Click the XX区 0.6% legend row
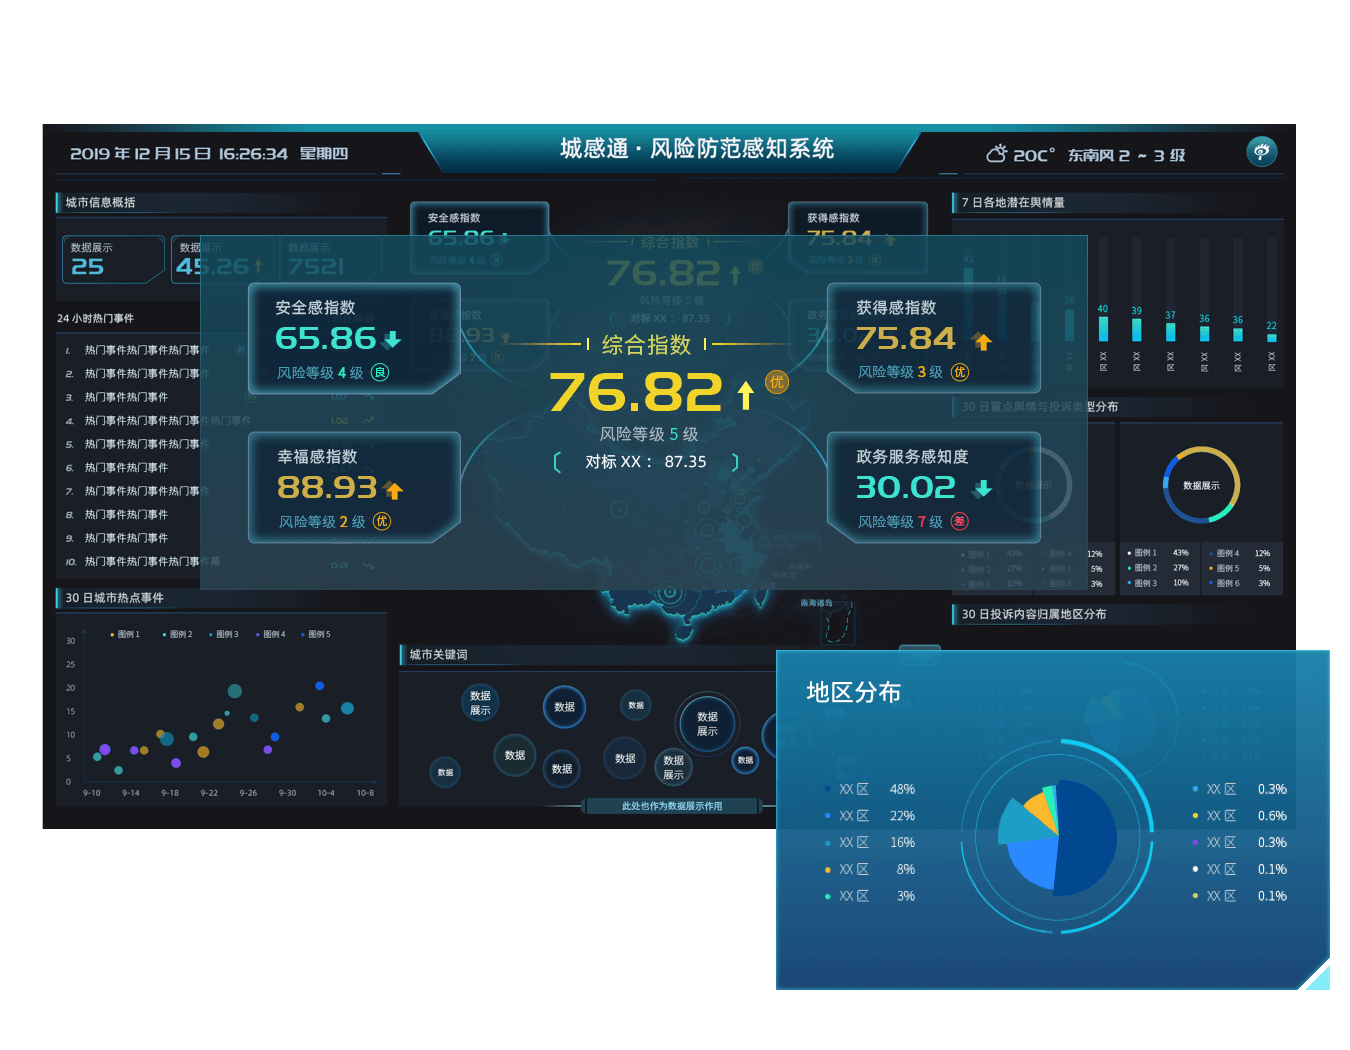 tap(1240, 816)
